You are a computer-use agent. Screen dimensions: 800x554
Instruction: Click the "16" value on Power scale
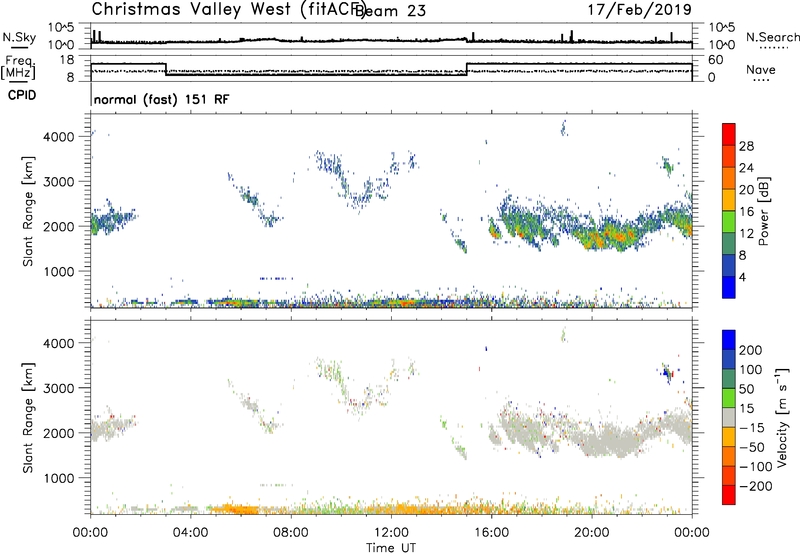pos(746,212)
